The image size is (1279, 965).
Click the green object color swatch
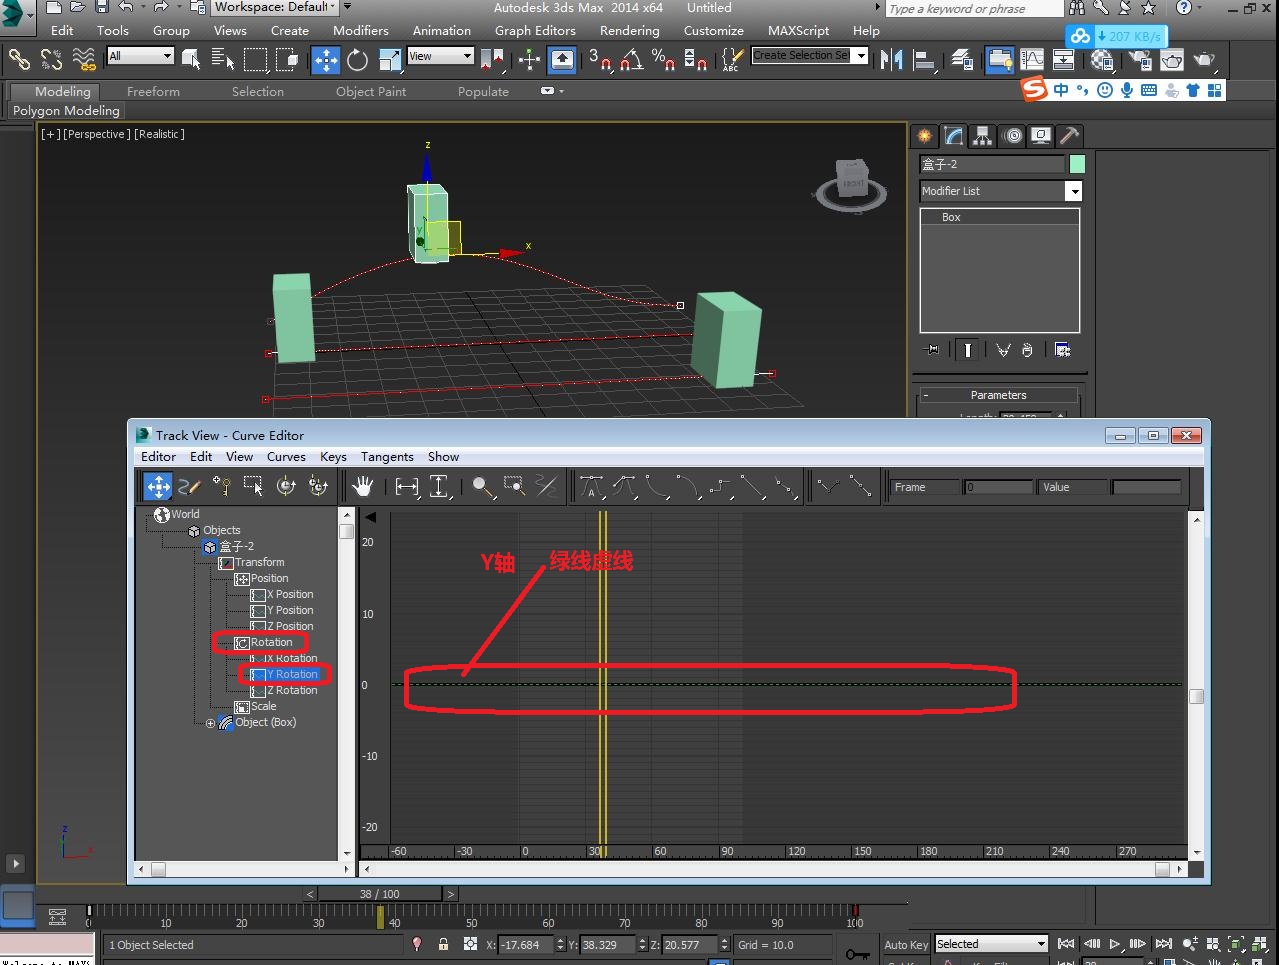click(x=1077, y=164)
